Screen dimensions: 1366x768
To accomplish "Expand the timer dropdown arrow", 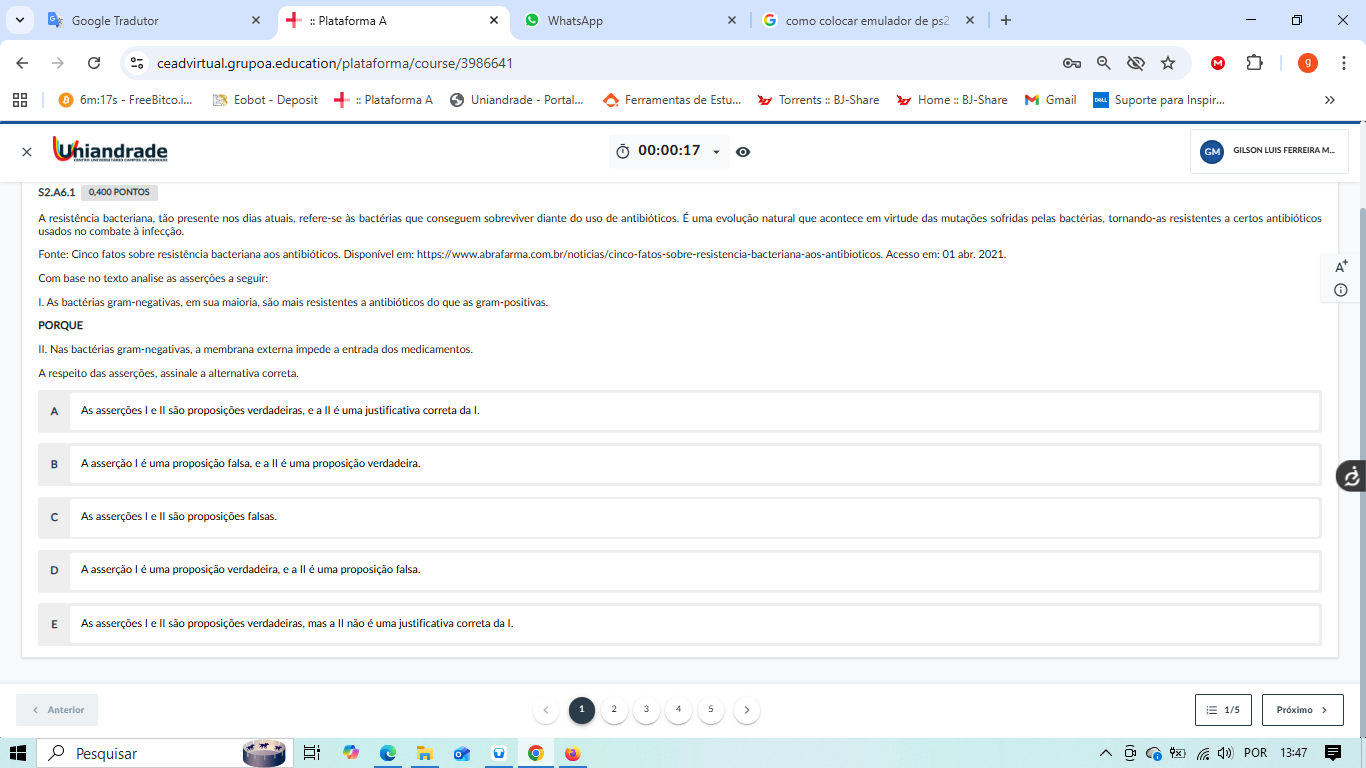I will [716, 152].
